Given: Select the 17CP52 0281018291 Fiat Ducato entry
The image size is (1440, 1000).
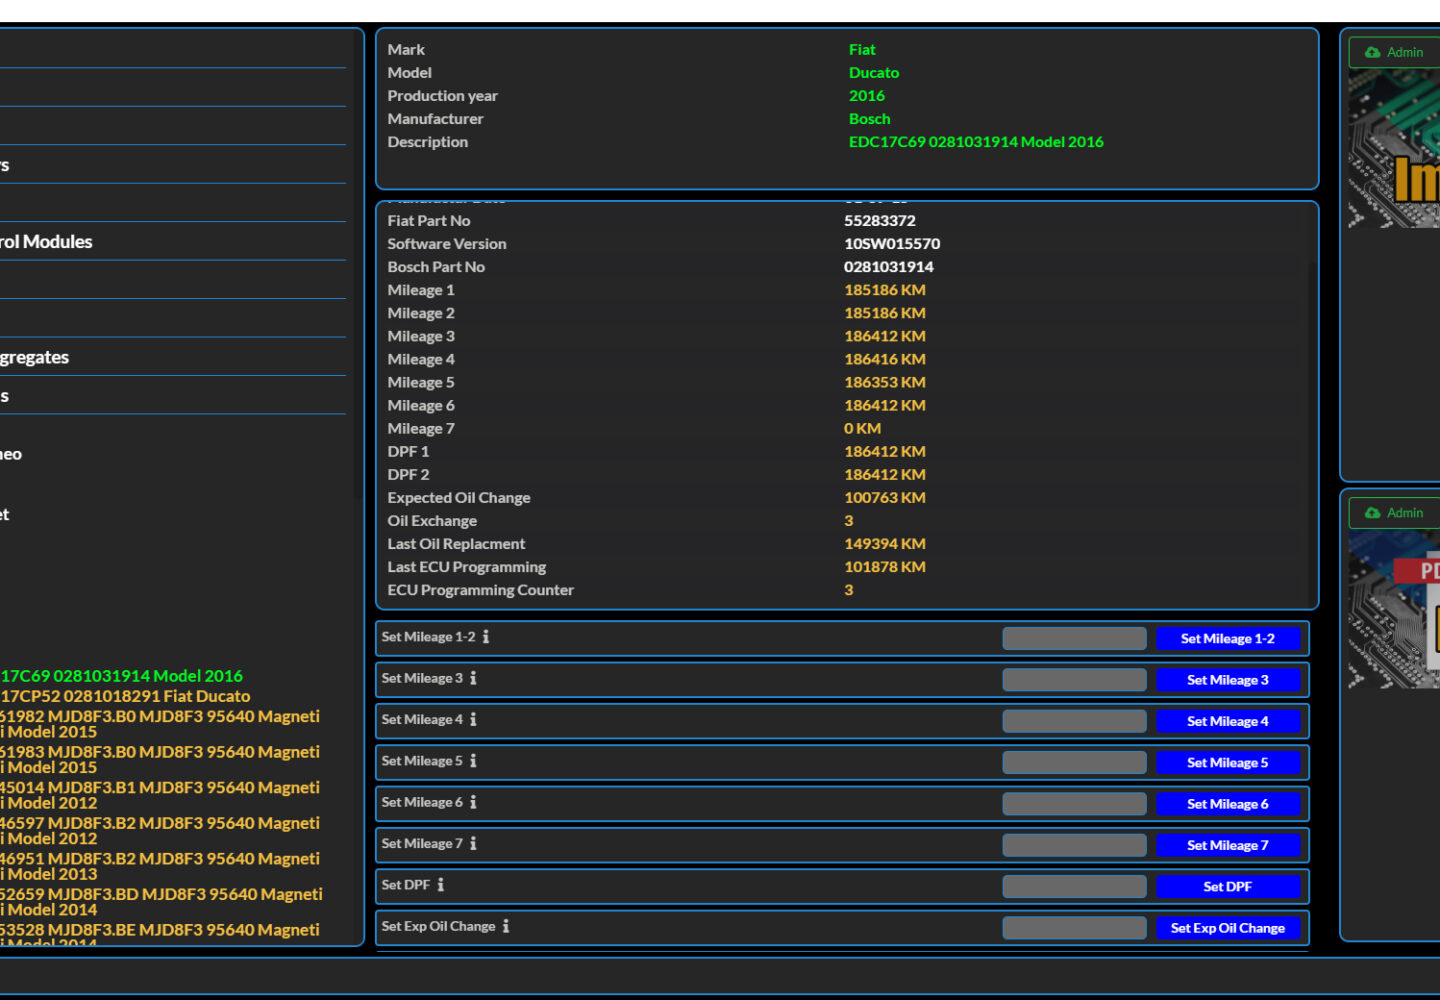Looking at the screenshot, I should click(x=125, y=696).
